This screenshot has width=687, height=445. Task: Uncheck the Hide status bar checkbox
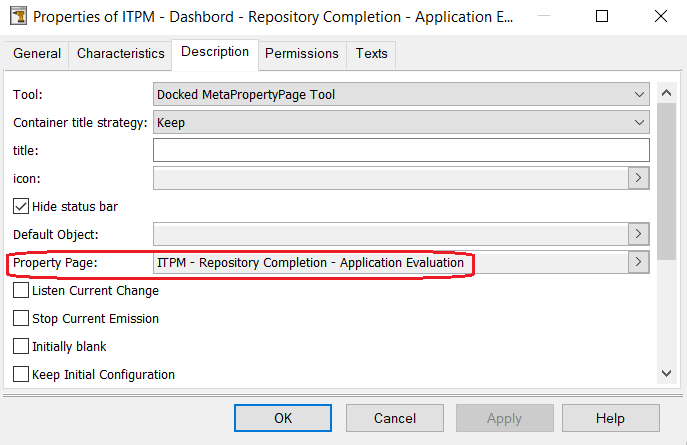[21, 206]
